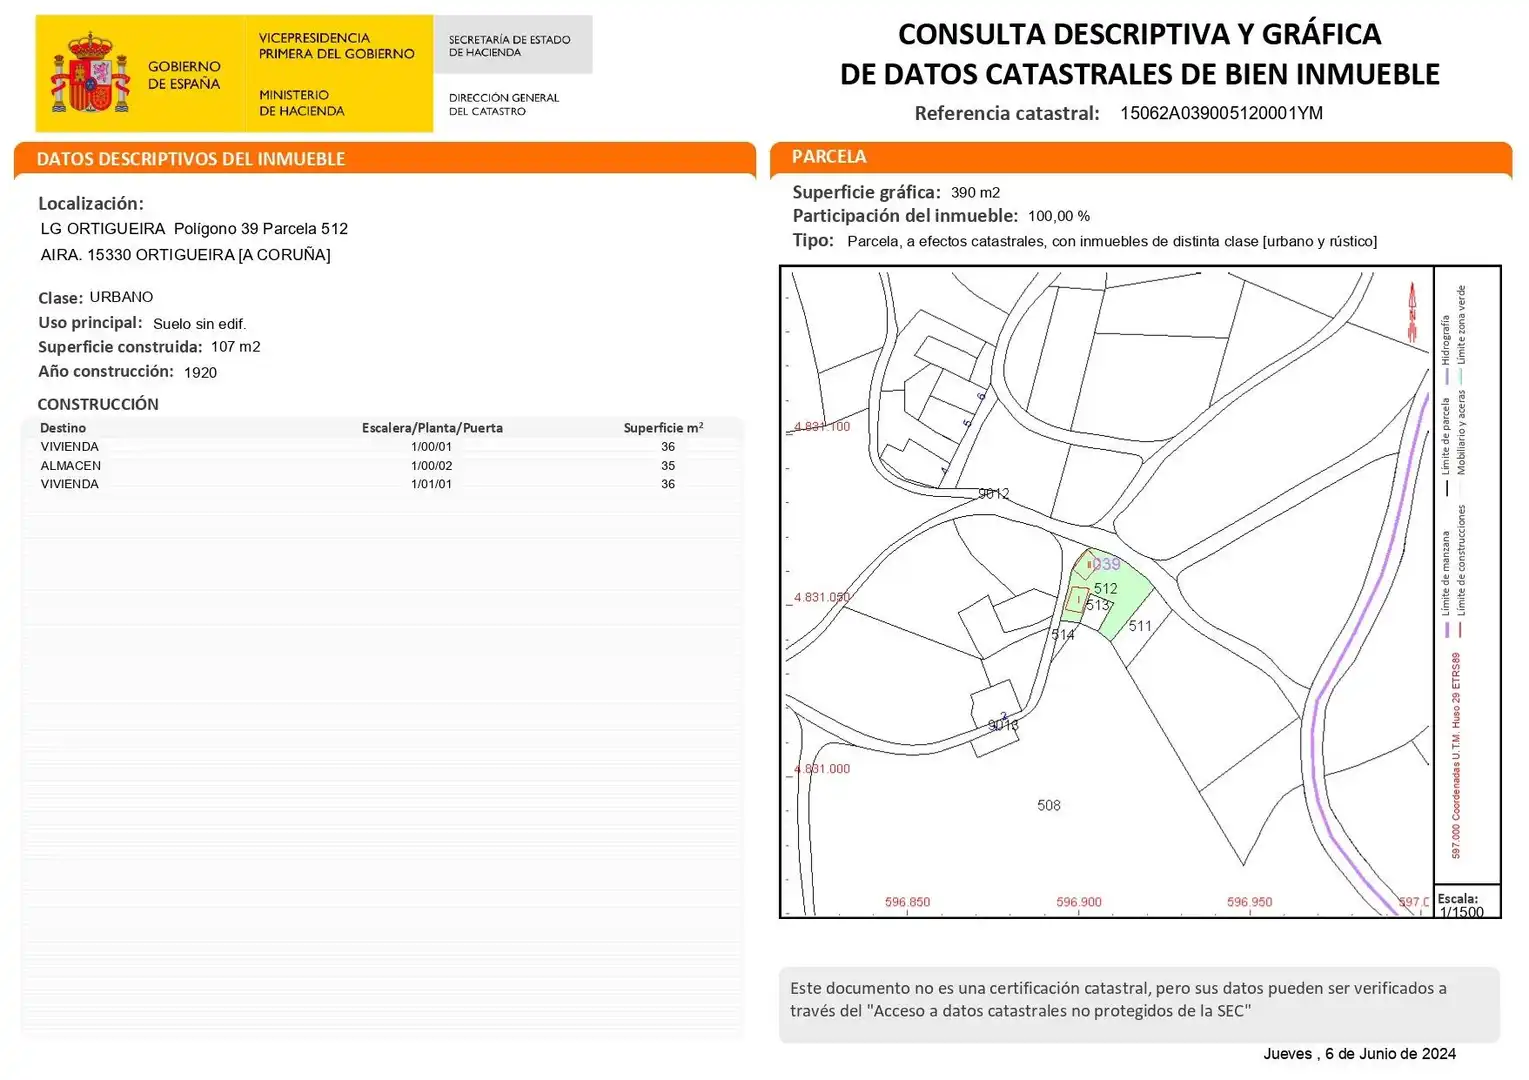
Task: Click parcel label '9012' on the map
Action: 993,494
